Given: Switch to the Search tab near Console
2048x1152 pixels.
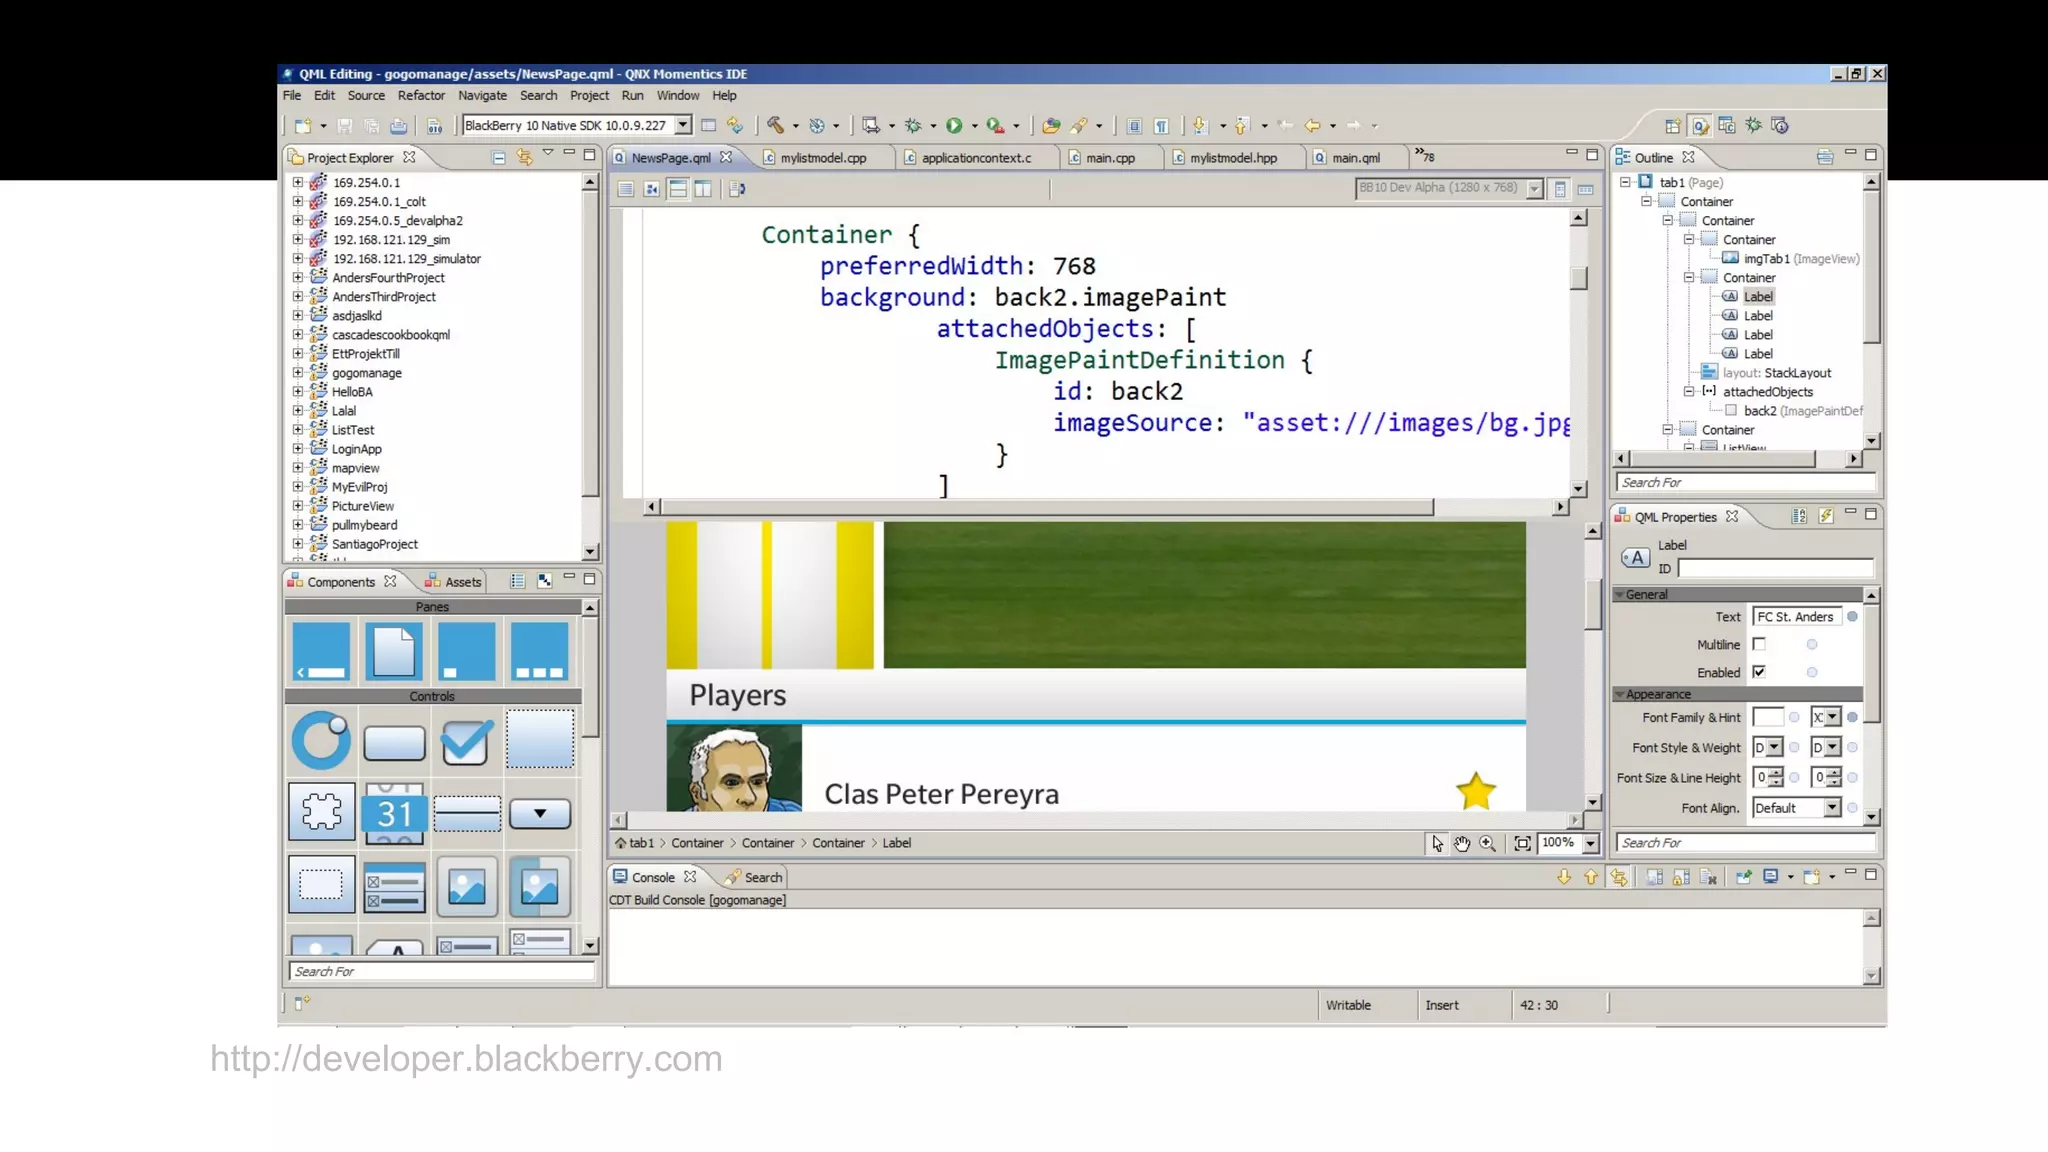Looking at the screenshot, I should (755, 877).
